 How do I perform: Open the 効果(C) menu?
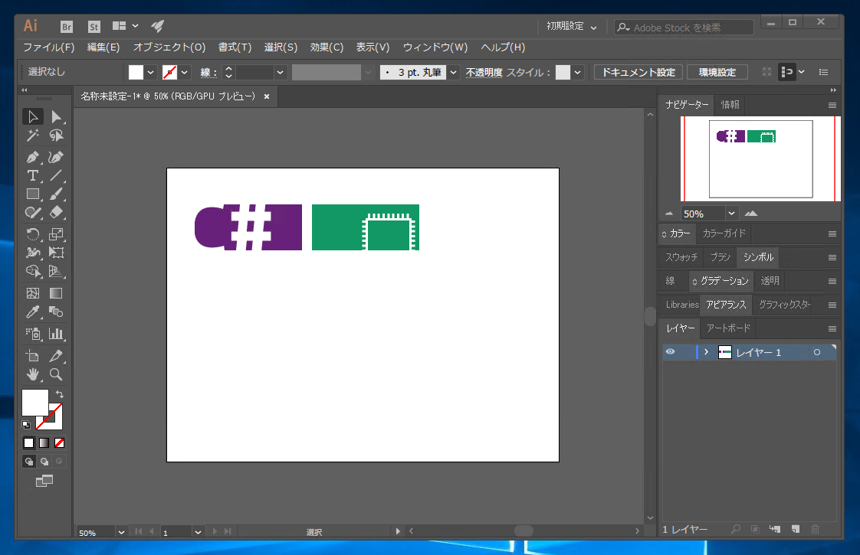[x=326, y=47]
